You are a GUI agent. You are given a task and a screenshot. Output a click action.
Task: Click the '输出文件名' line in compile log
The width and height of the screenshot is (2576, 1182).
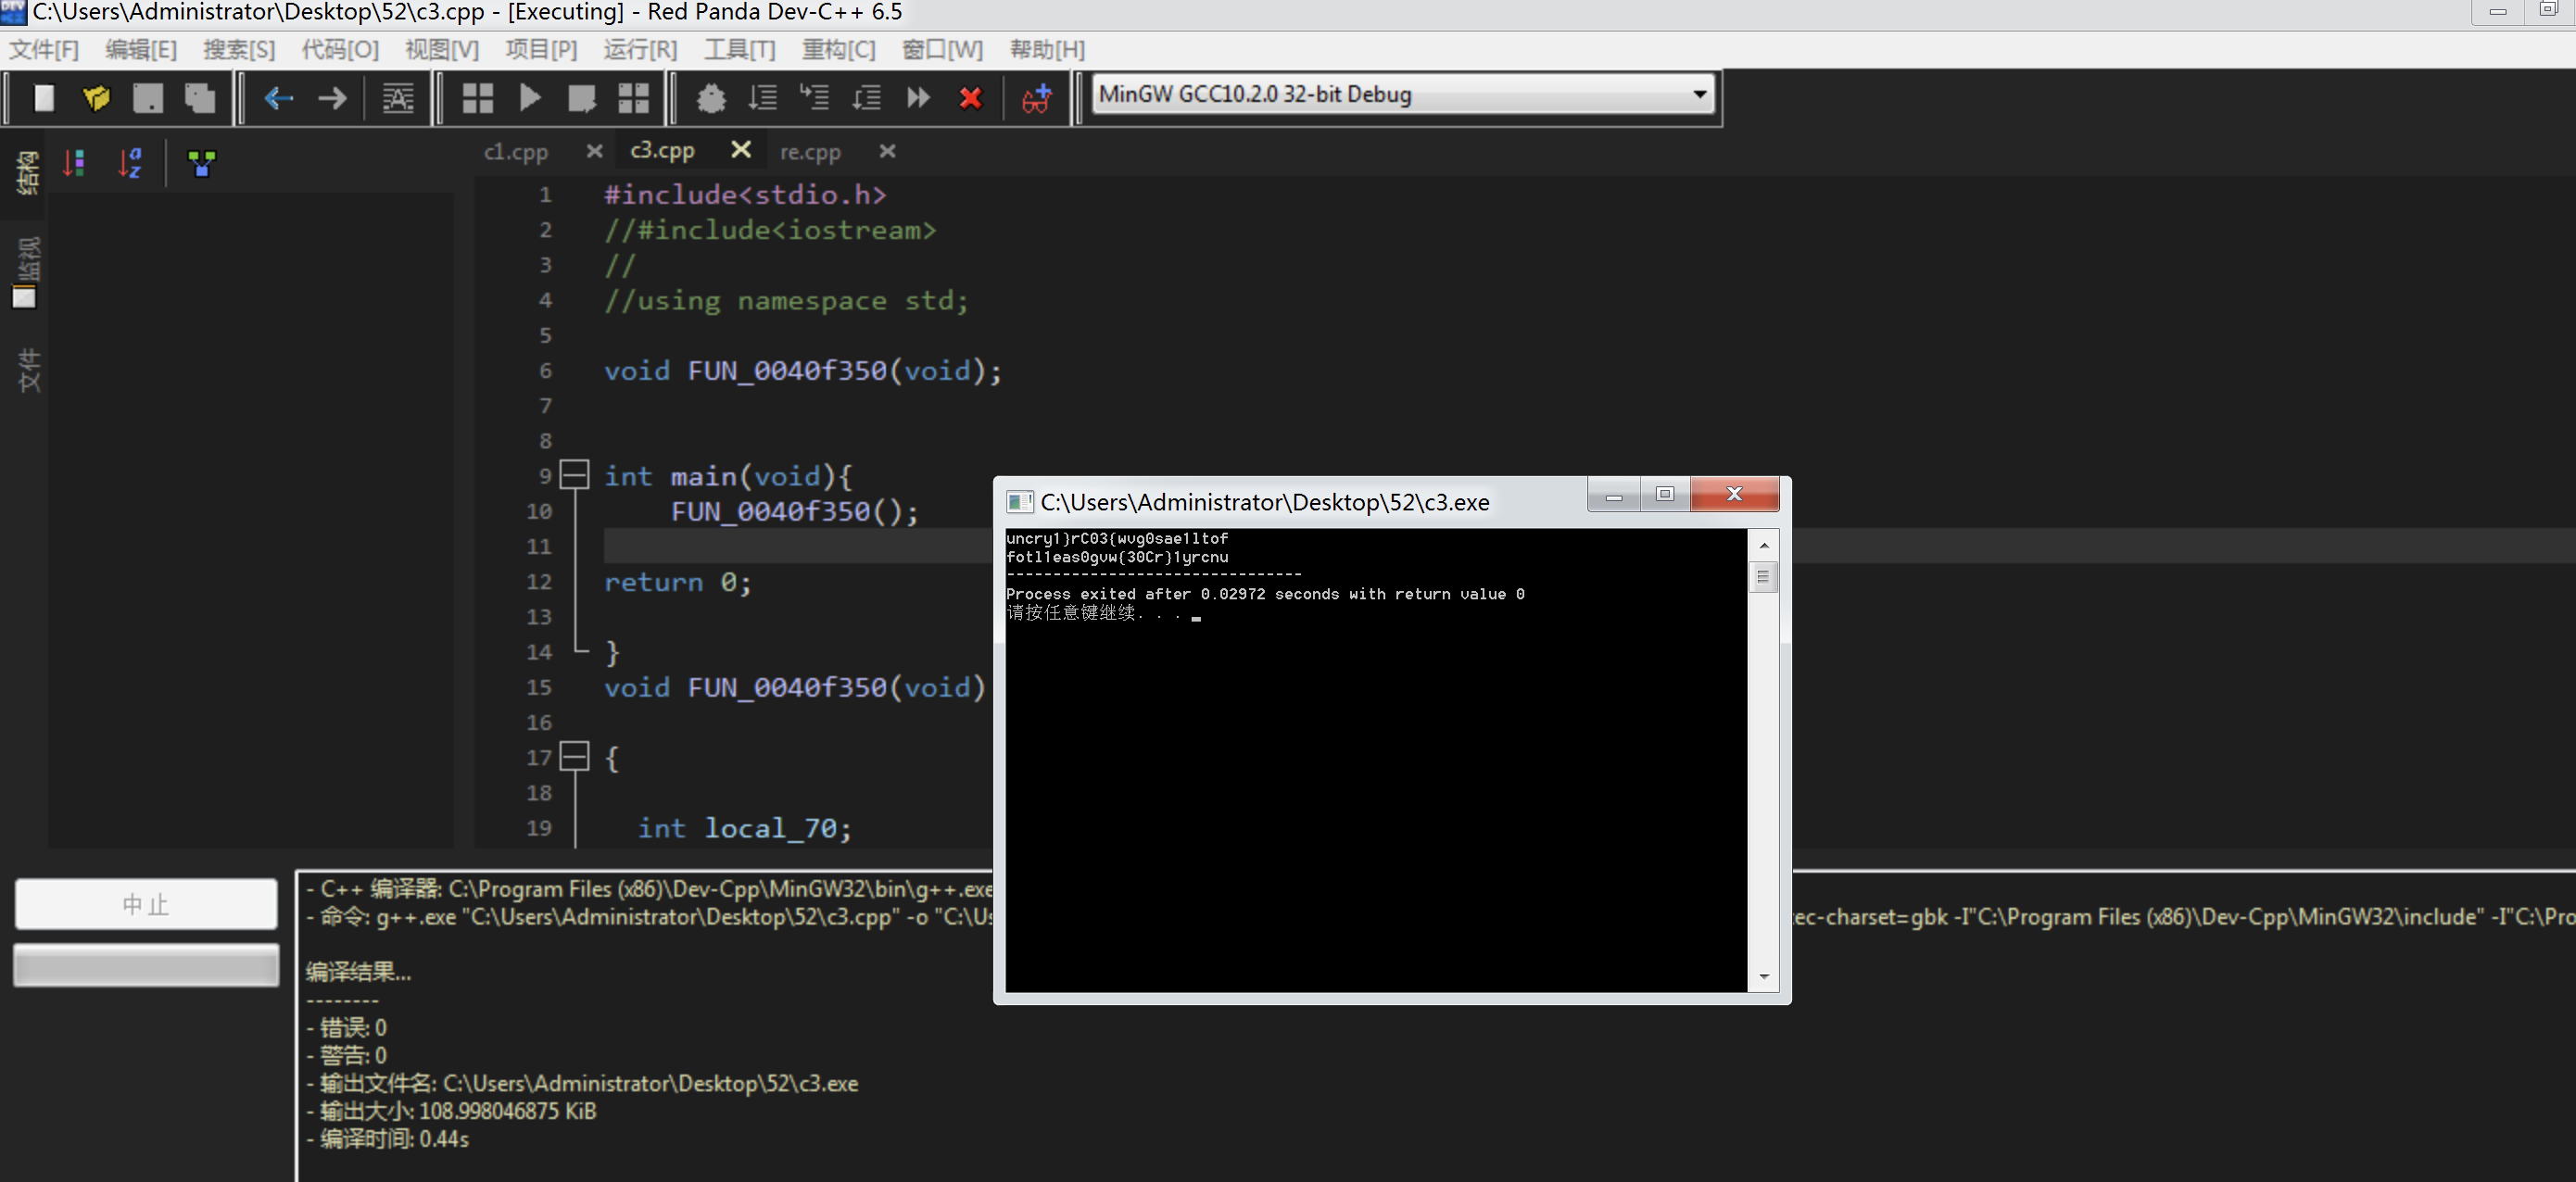pos(582,1083)
